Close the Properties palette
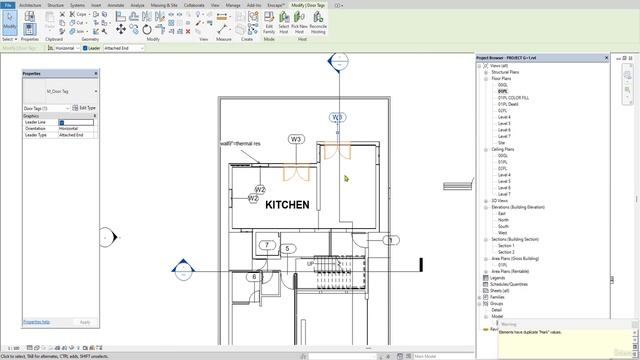The image size is (640, 360). click(x=96, y=73)
